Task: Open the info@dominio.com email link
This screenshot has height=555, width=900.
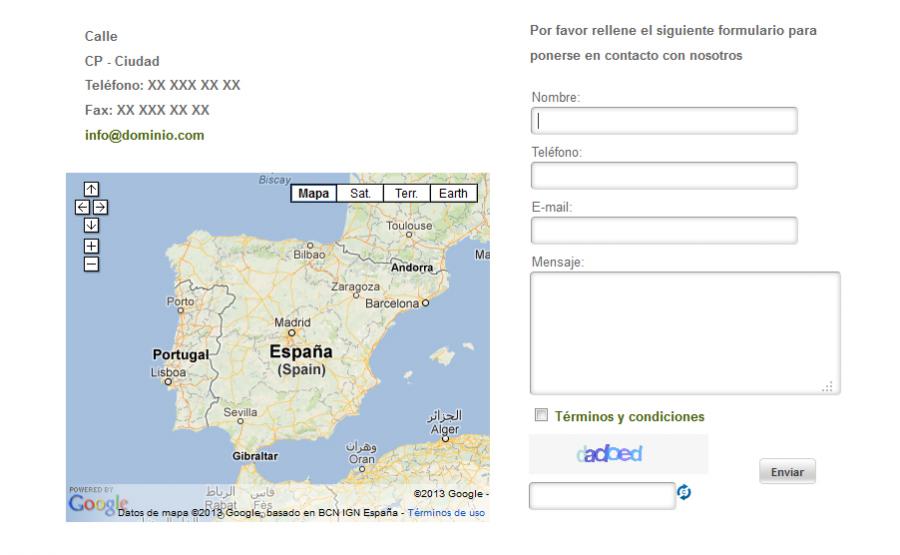Action: point(145,135)
